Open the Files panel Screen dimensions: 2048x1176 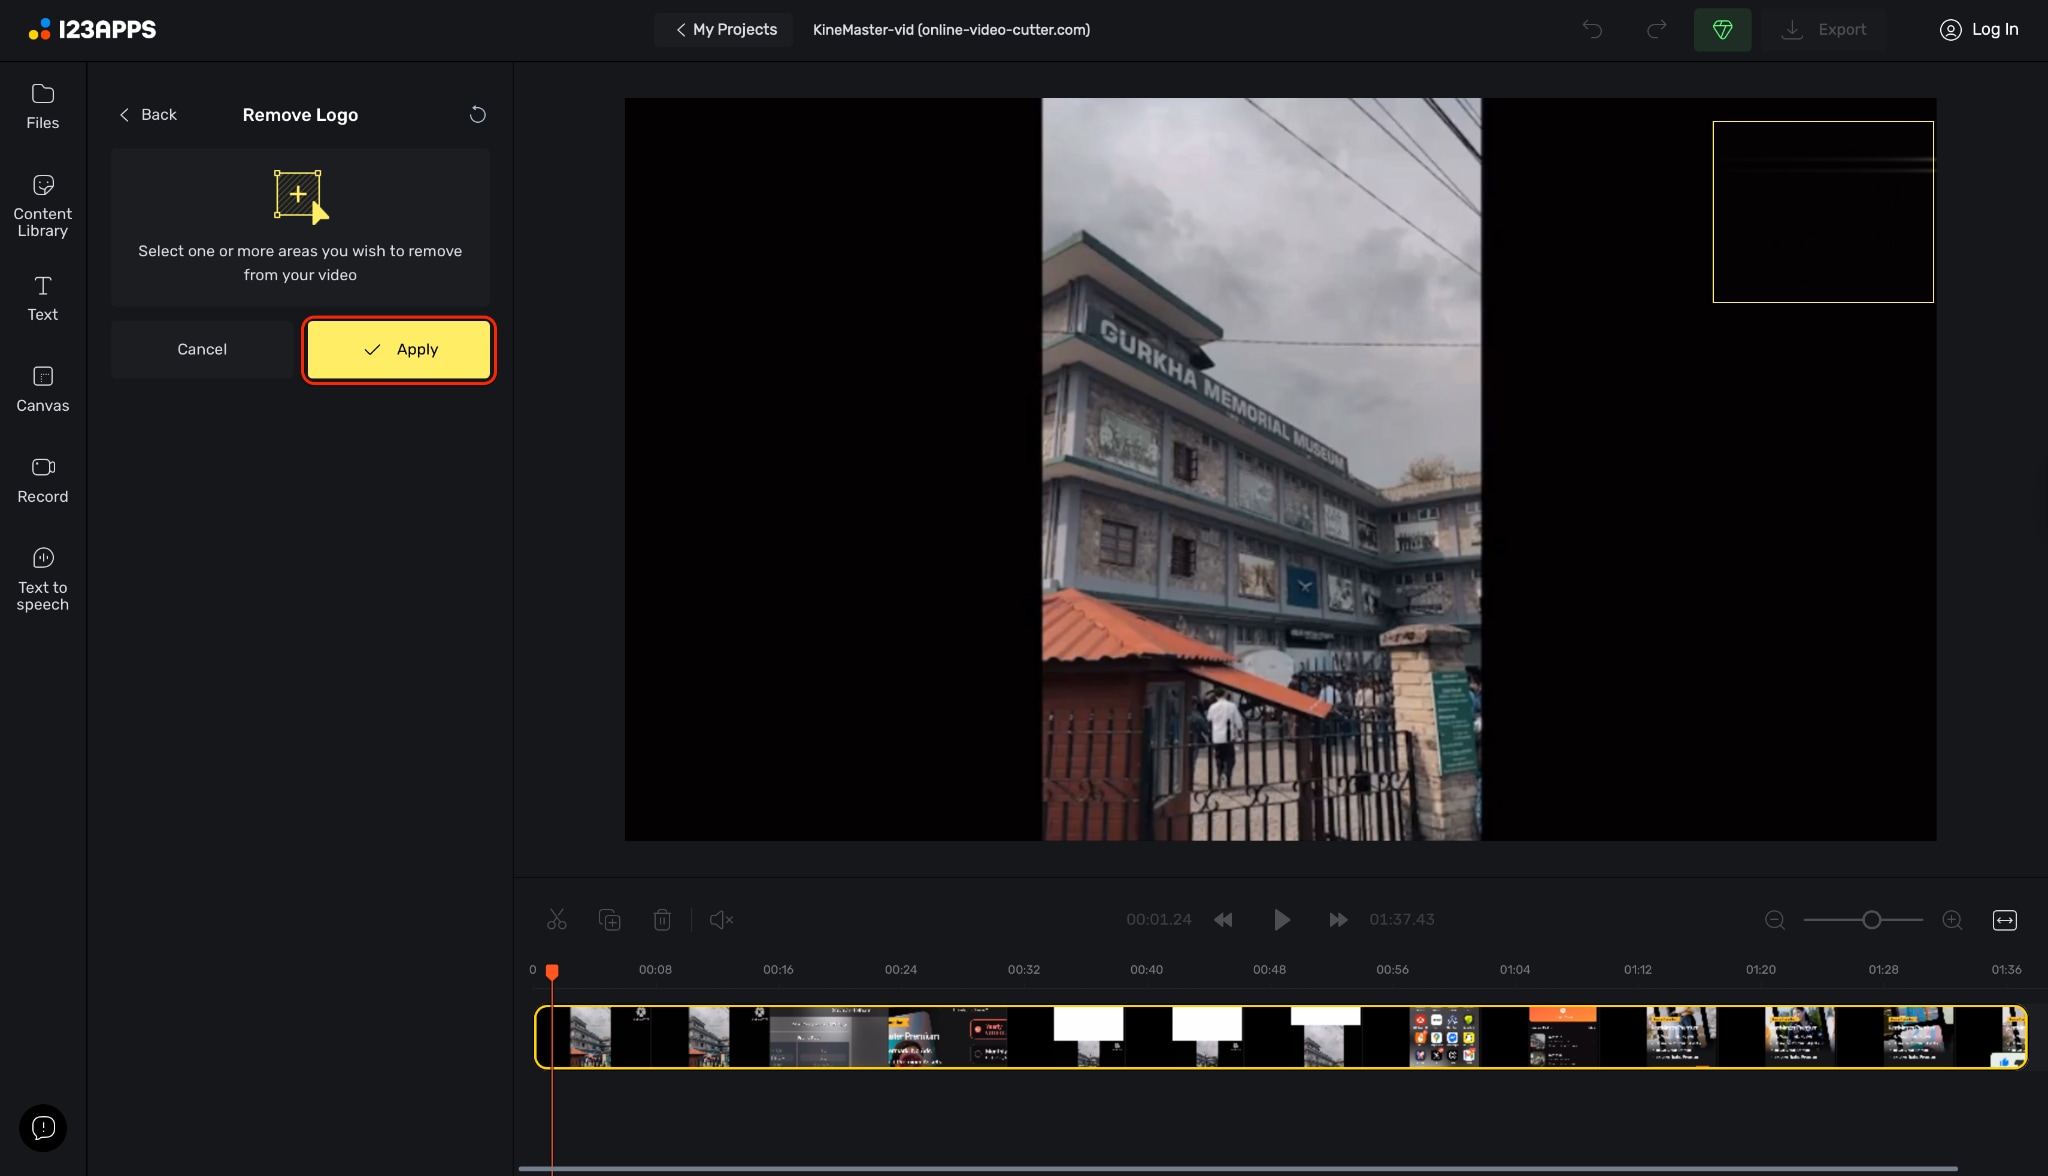point(42,106)
